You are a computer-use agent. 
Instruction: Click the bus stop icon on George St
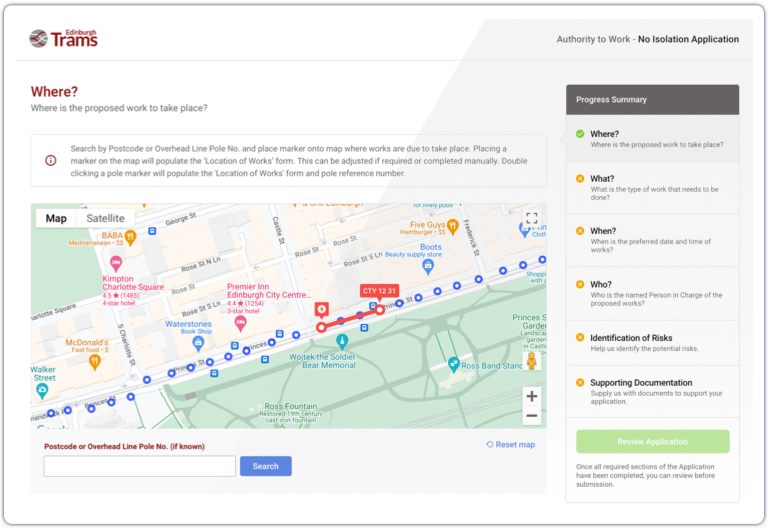[152, 231]
